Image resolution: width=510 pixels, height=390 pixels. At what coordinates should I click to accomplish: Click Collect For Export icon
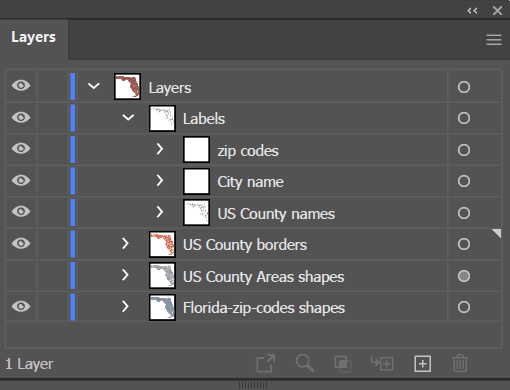[266, 363]
